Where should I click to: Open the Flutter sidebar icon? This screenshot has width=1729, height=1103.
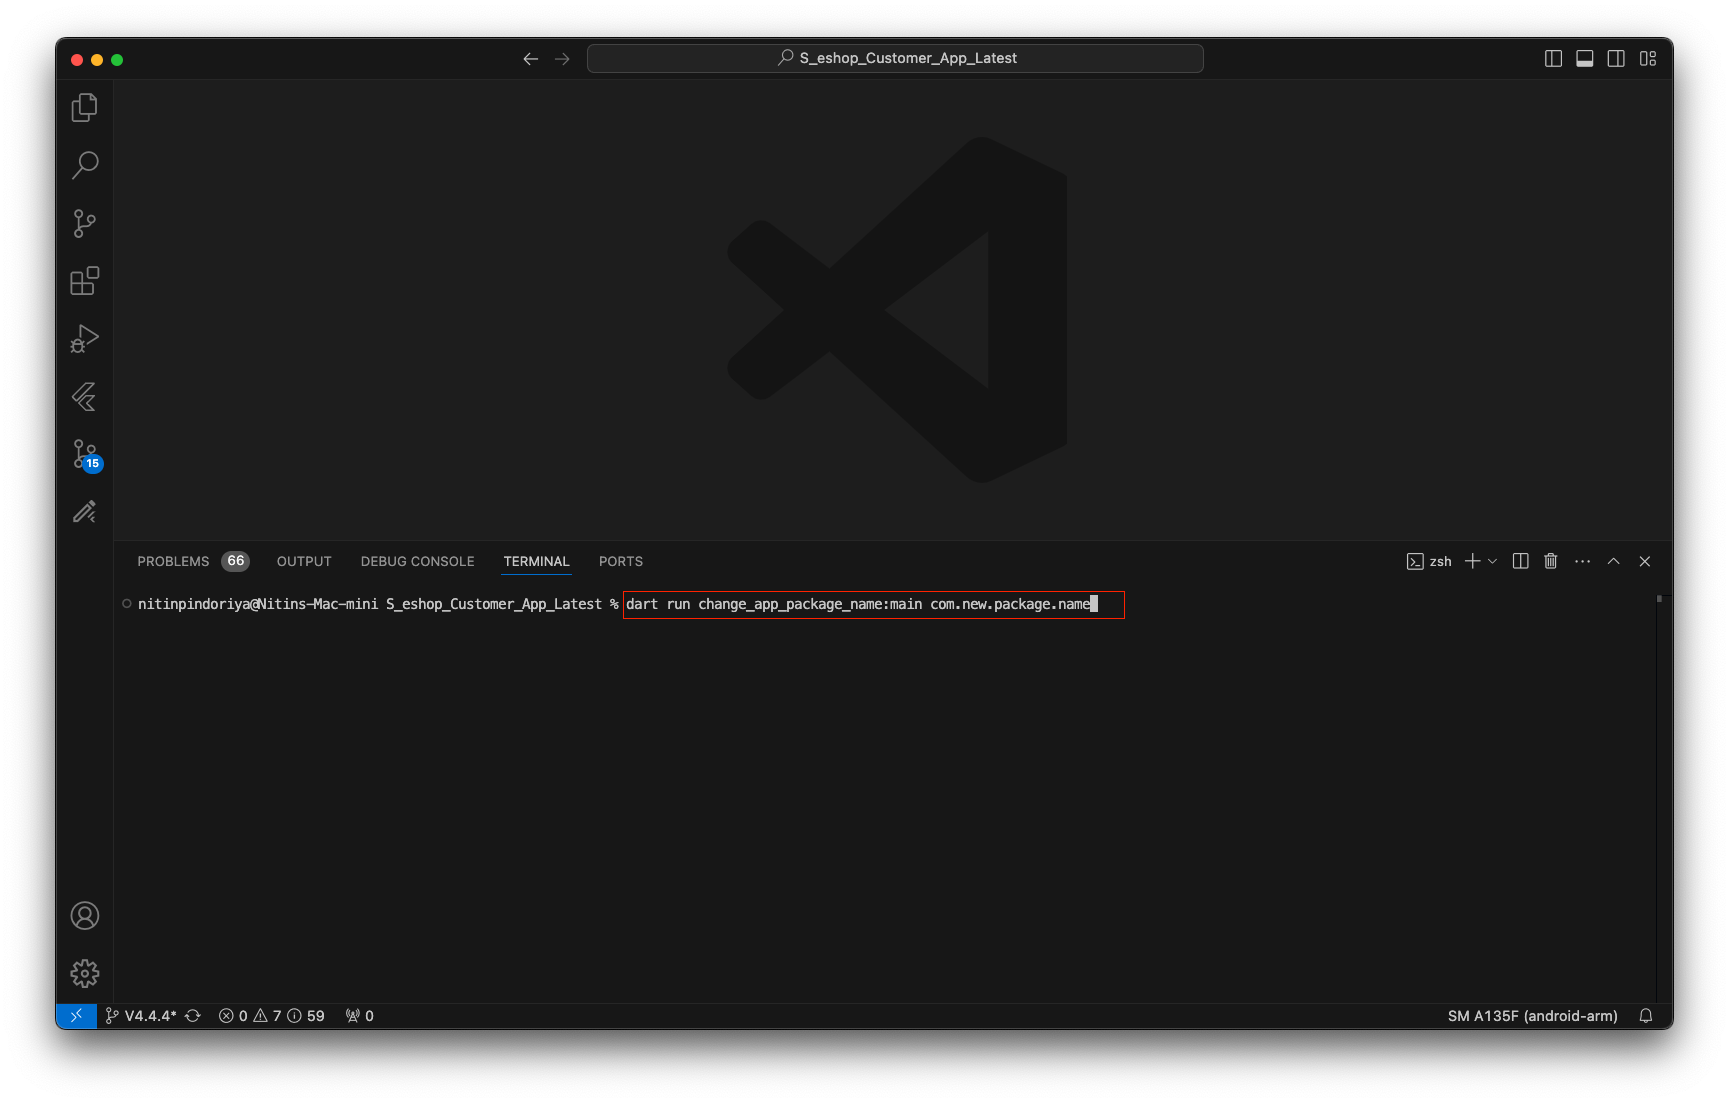point(85,397)
